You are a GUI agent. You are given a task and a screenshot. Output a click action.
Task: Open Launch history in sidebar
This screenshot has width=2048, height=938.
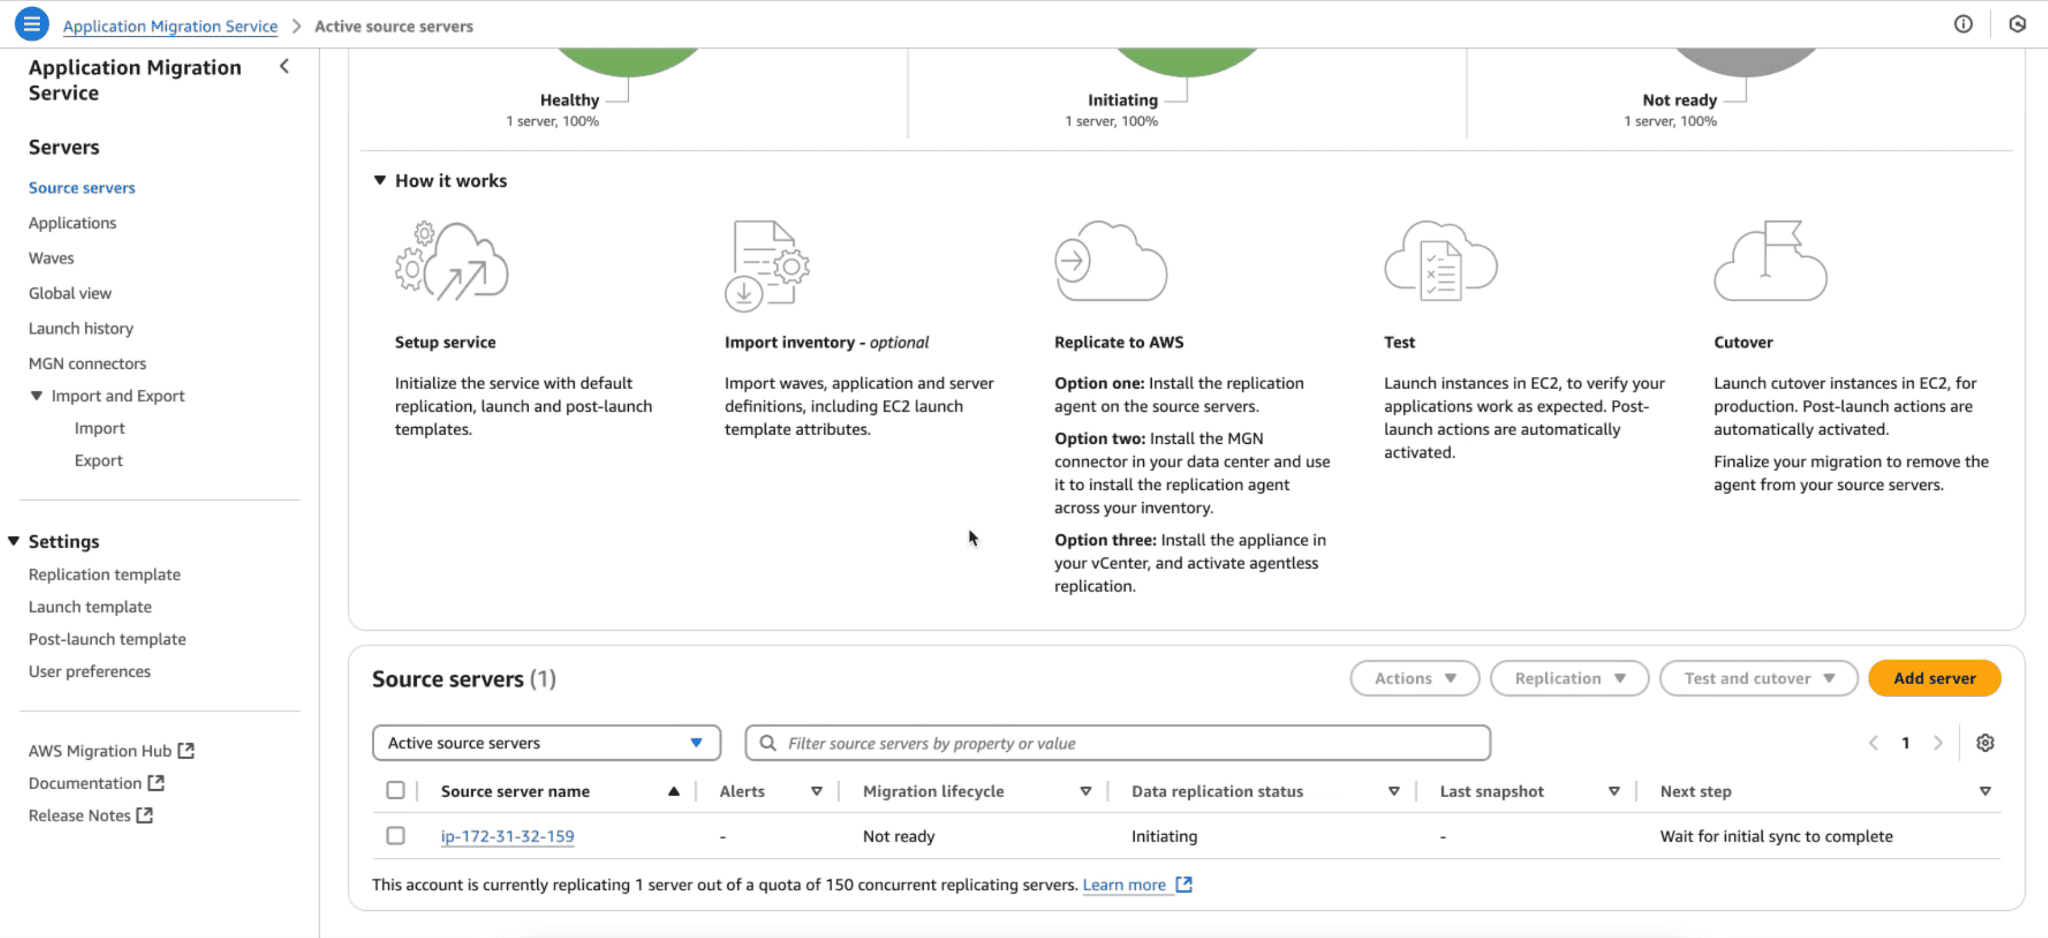(x=81, y=328)
